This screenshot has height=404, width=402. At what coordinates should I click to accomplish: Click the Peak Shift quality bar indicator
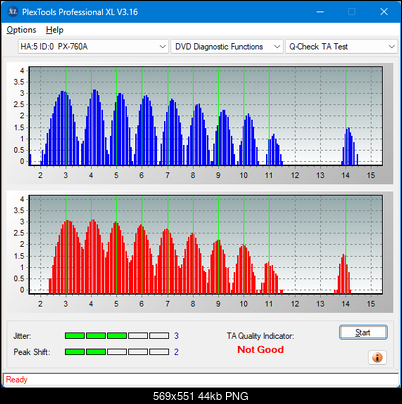(x=117, y=352)
